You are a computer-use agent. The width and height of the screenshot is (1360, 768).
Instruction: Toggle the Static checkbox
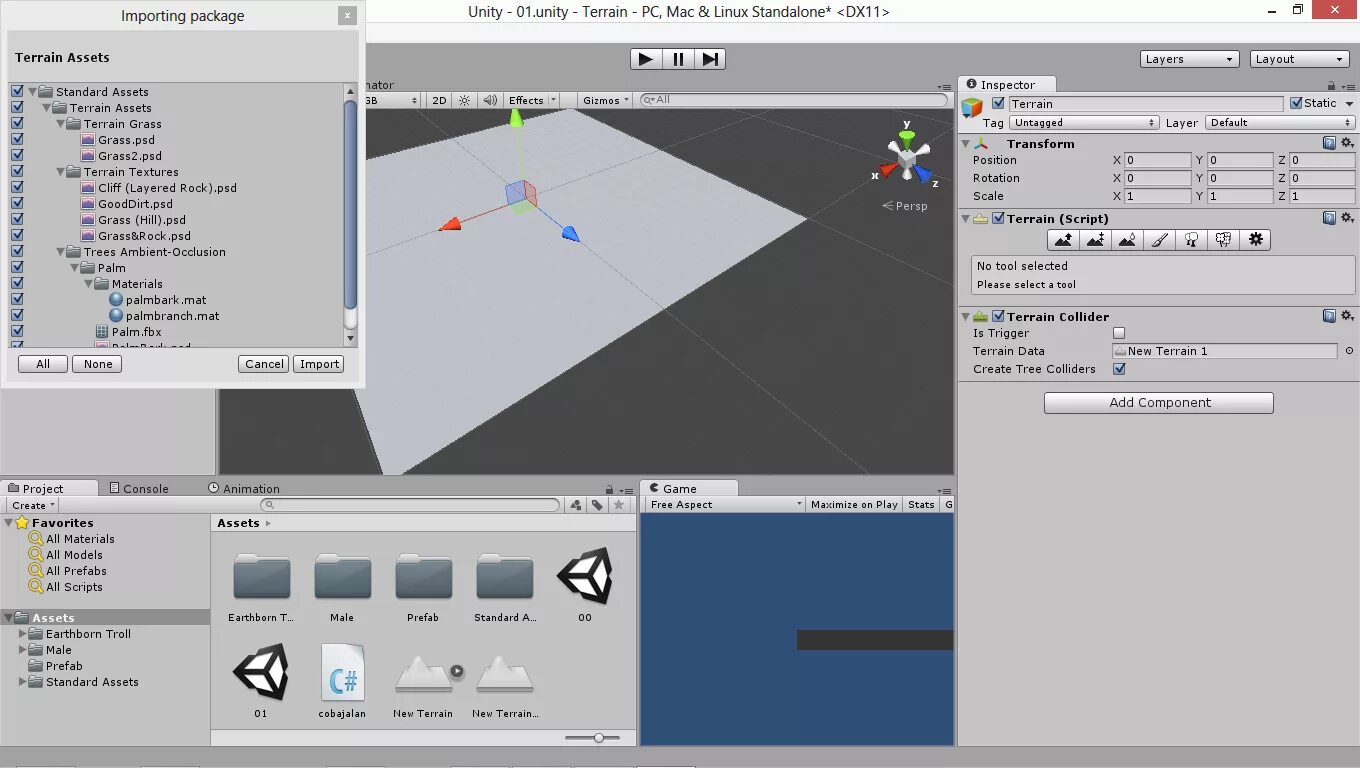(1296, 103)
